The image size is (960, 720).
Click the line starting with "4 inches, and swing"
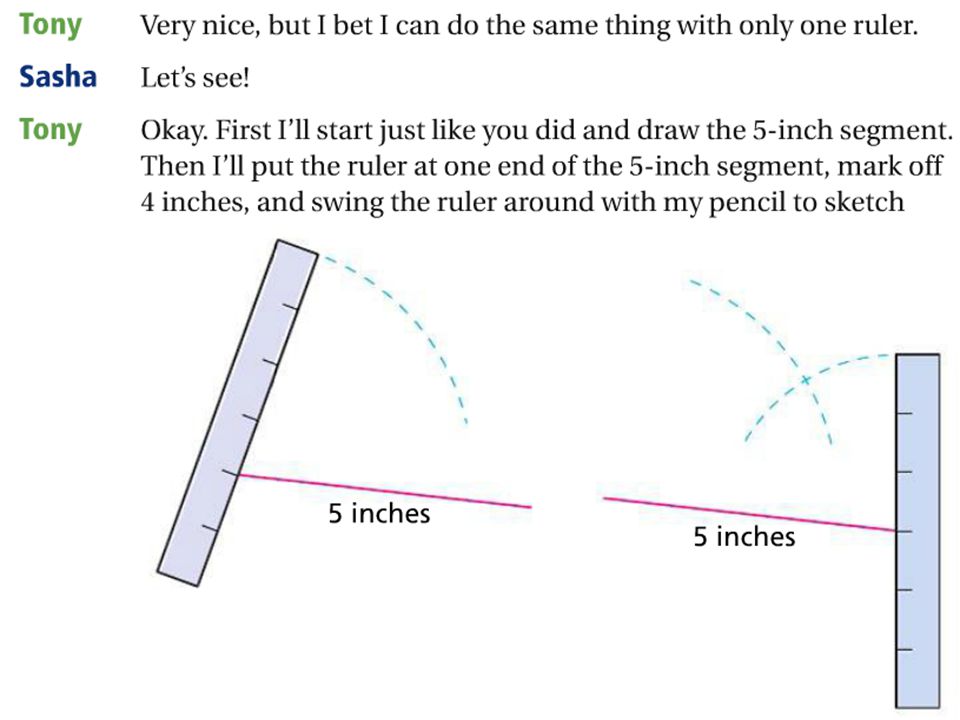point(522,202)
